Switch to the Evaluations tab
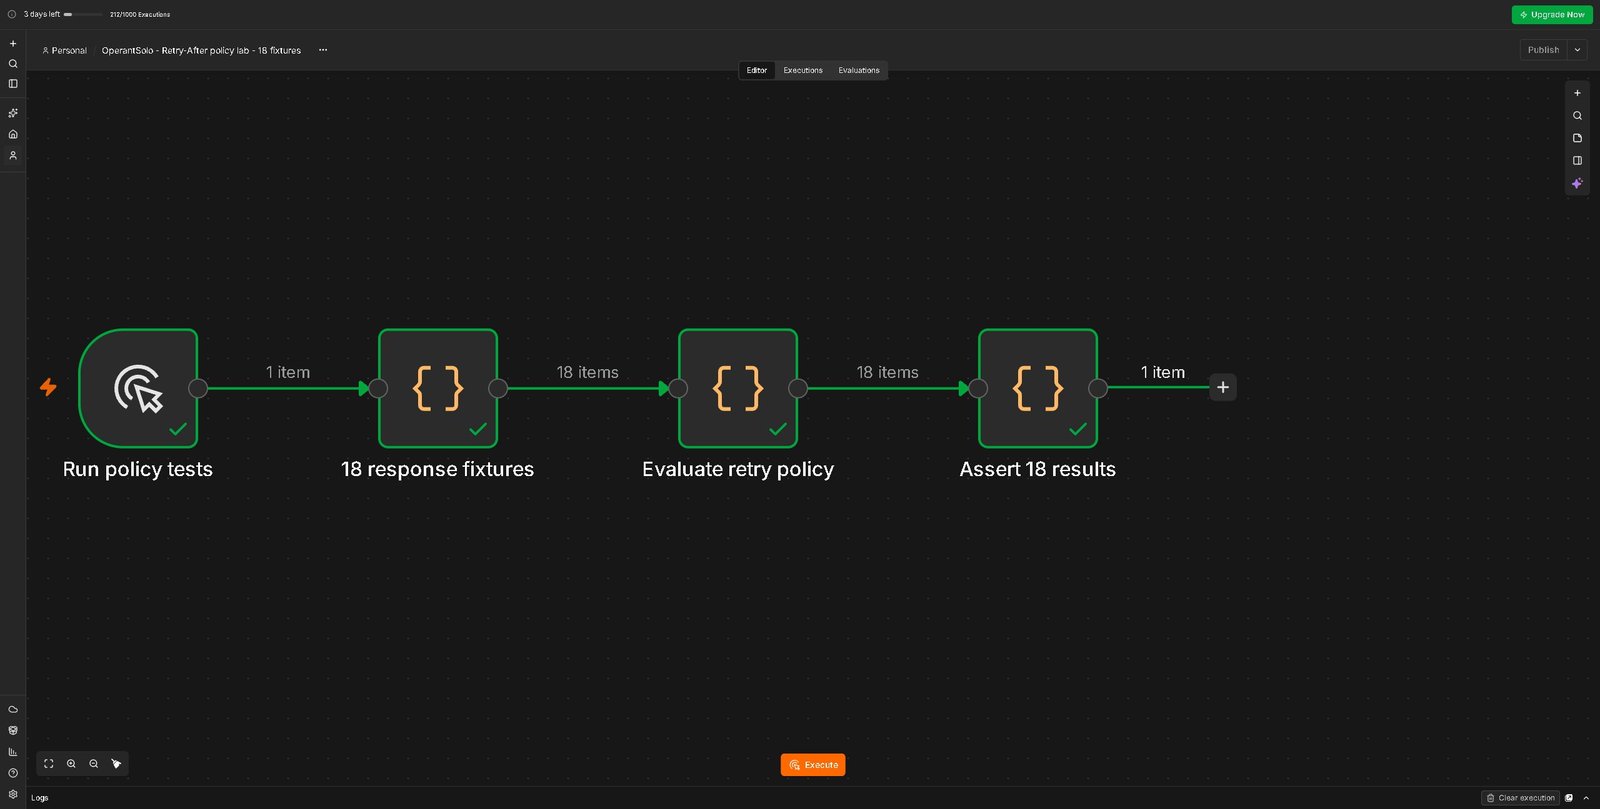 click(x=859, y=70)
